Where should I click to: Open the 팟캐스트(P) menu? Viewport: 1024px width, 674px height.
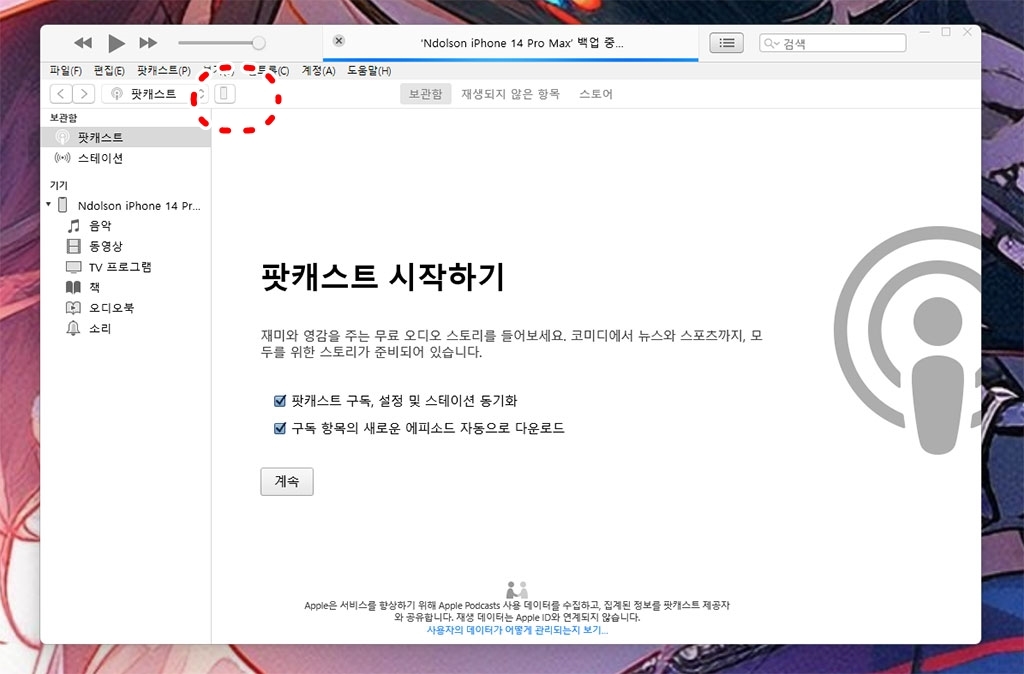pyautogui.click(x=164, y=71)
